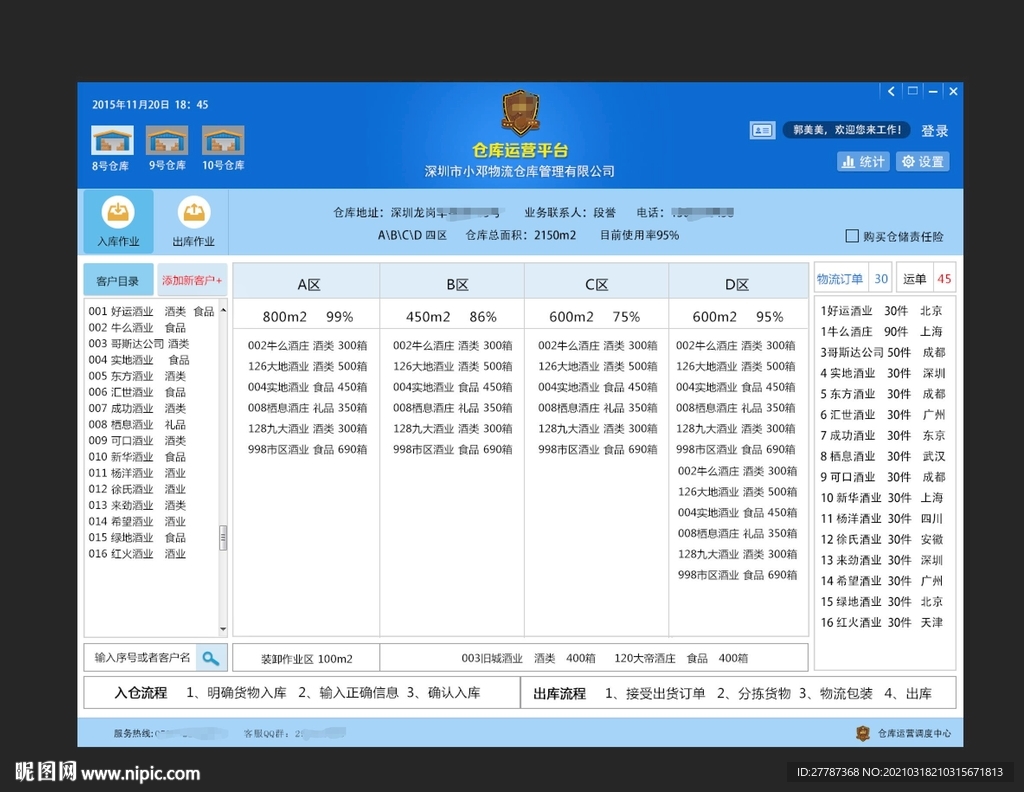
Task: Switch to the 10号仓库 warehouse
Action: click(x=223, y=141)
